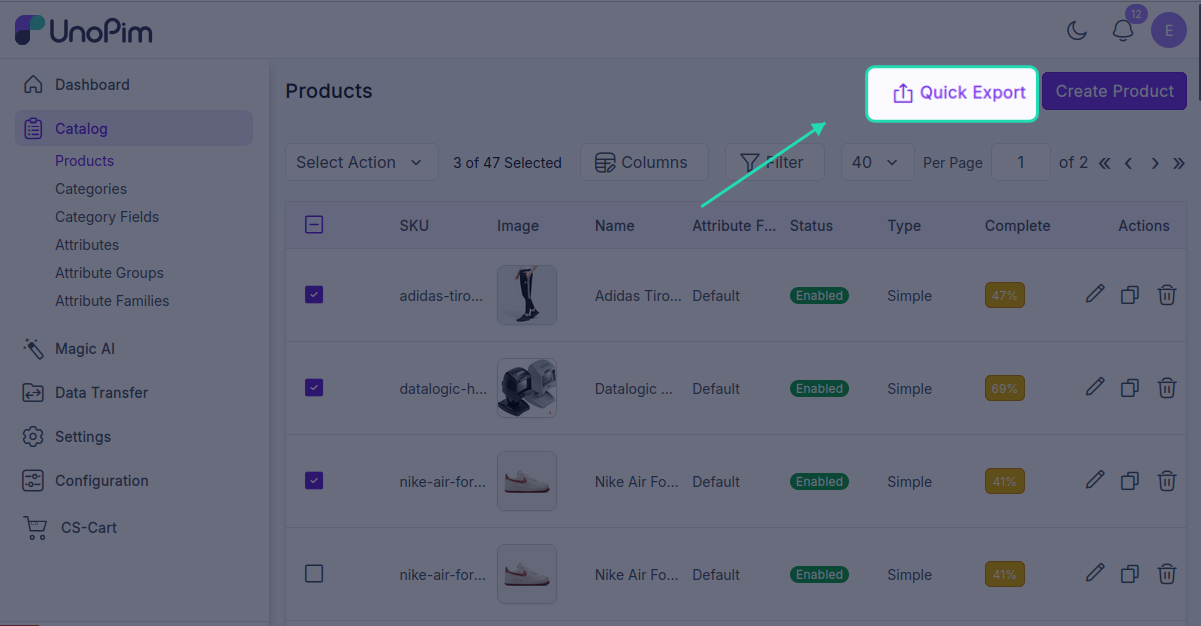Screen dimensions: 1201x626
Task: Go to the first page of products
Action: pos(1105,163)
